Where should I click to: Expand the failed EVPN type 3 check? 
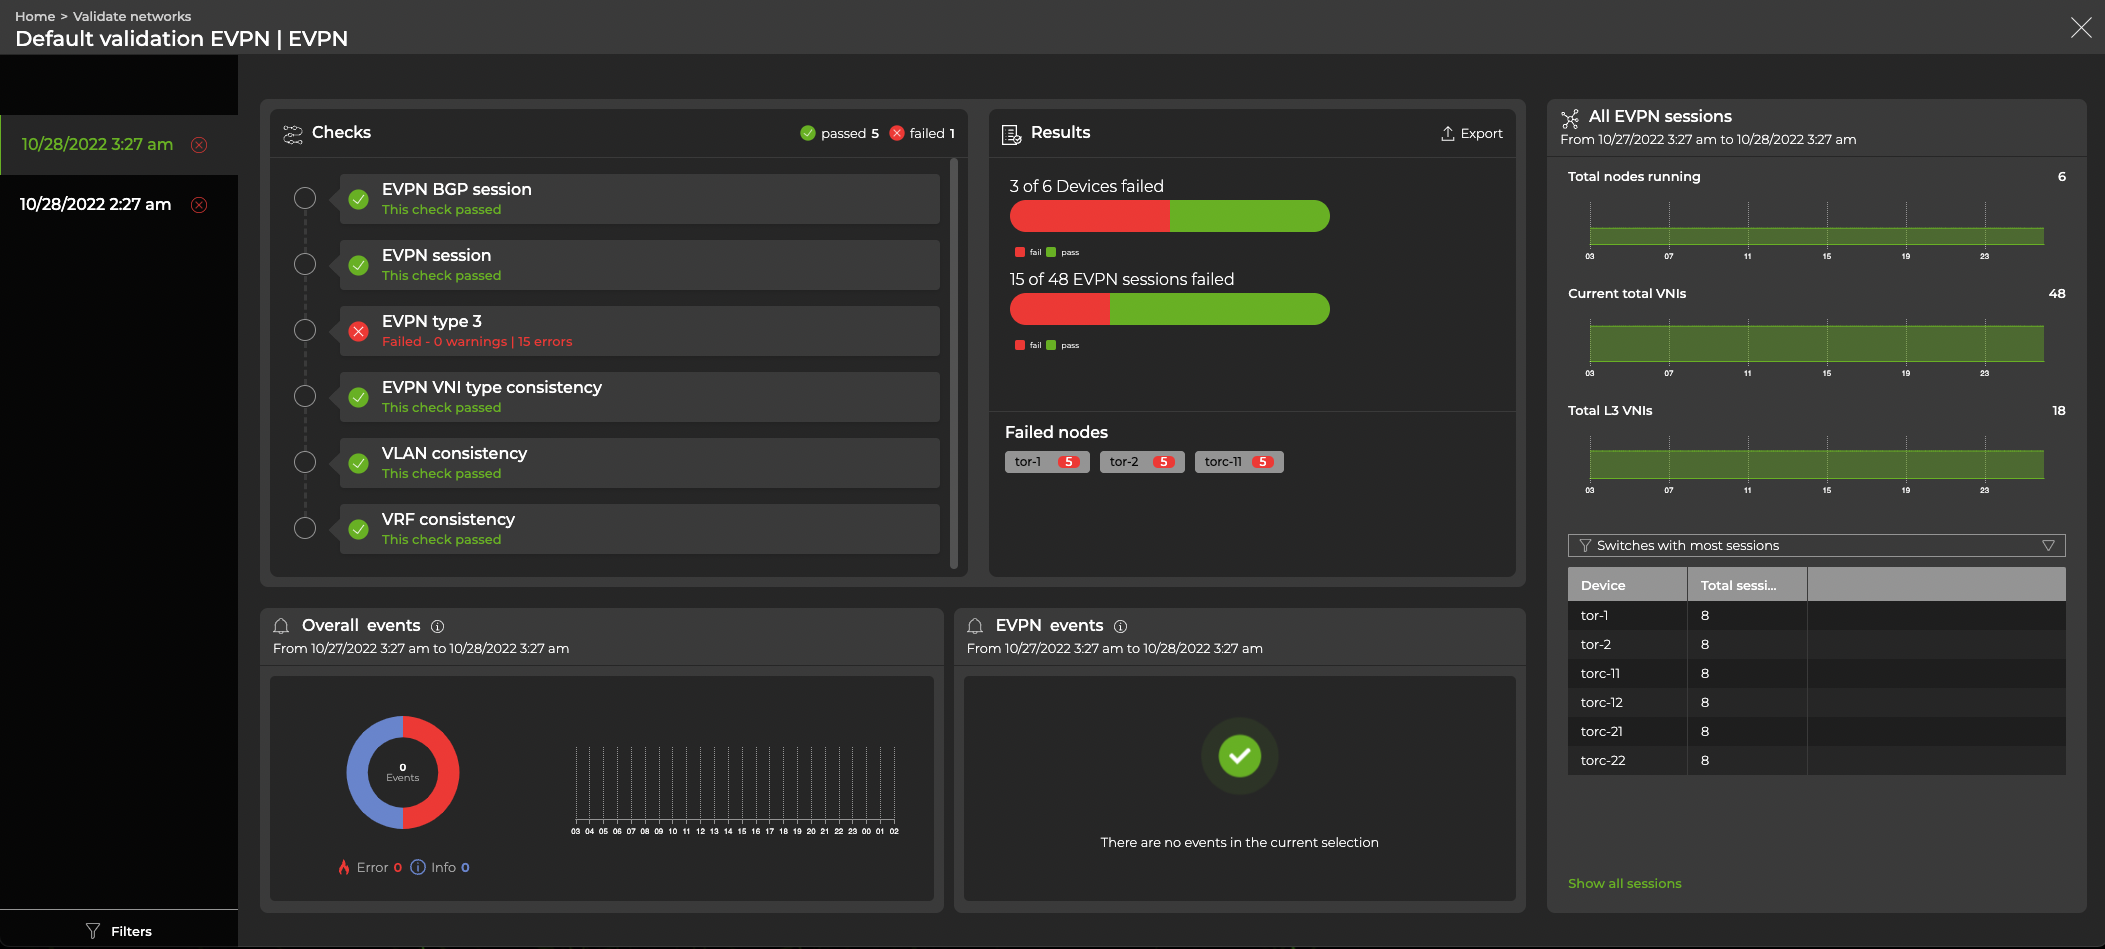pyautogui.click(x=638, y=330)
